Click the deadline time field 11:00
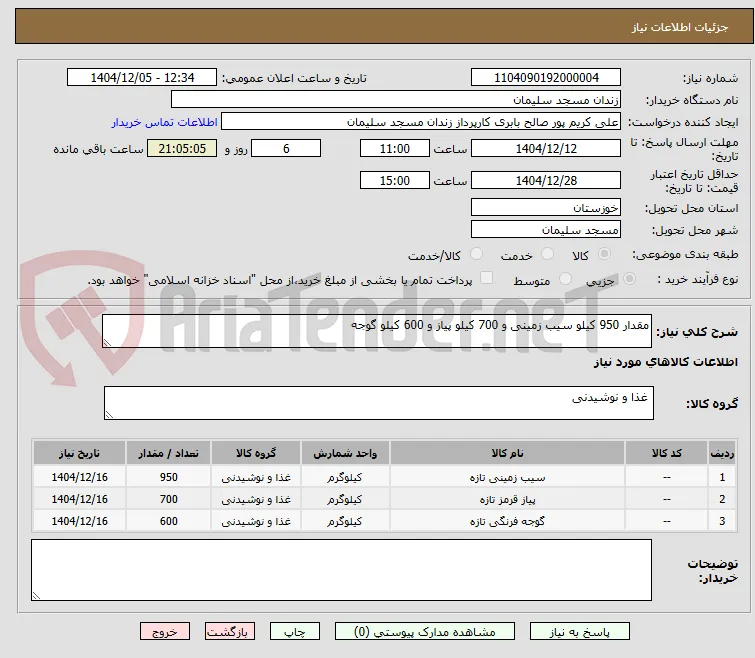The height and width of the screenshot is (658, 755). (395, 148)
